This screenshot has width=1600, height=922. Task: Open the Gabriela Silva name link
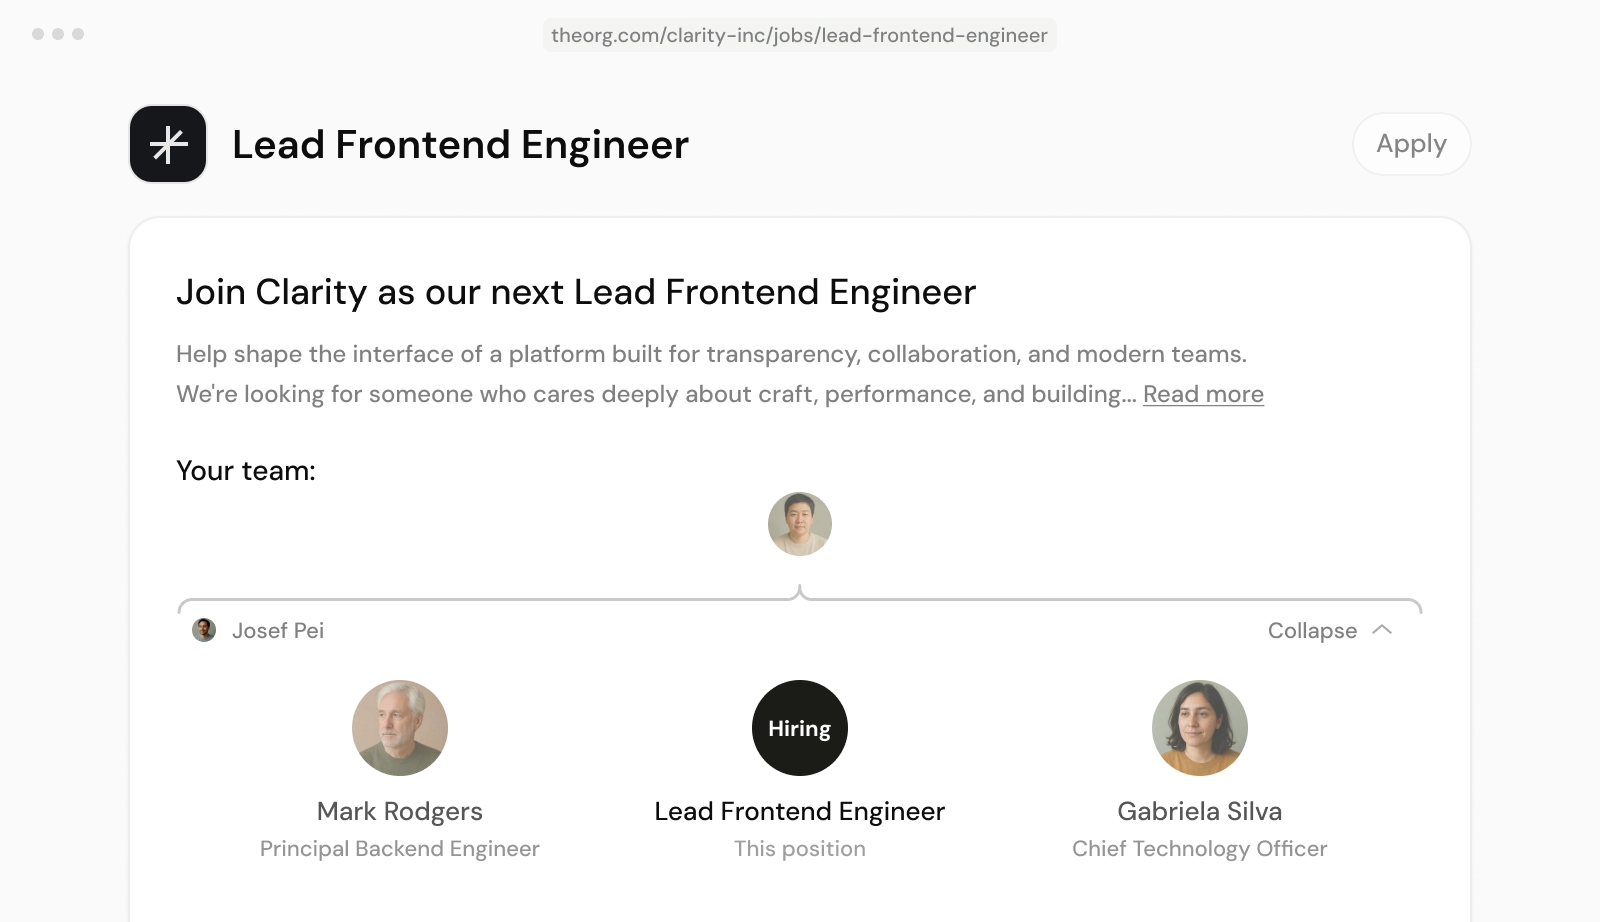pos(1200,811)
